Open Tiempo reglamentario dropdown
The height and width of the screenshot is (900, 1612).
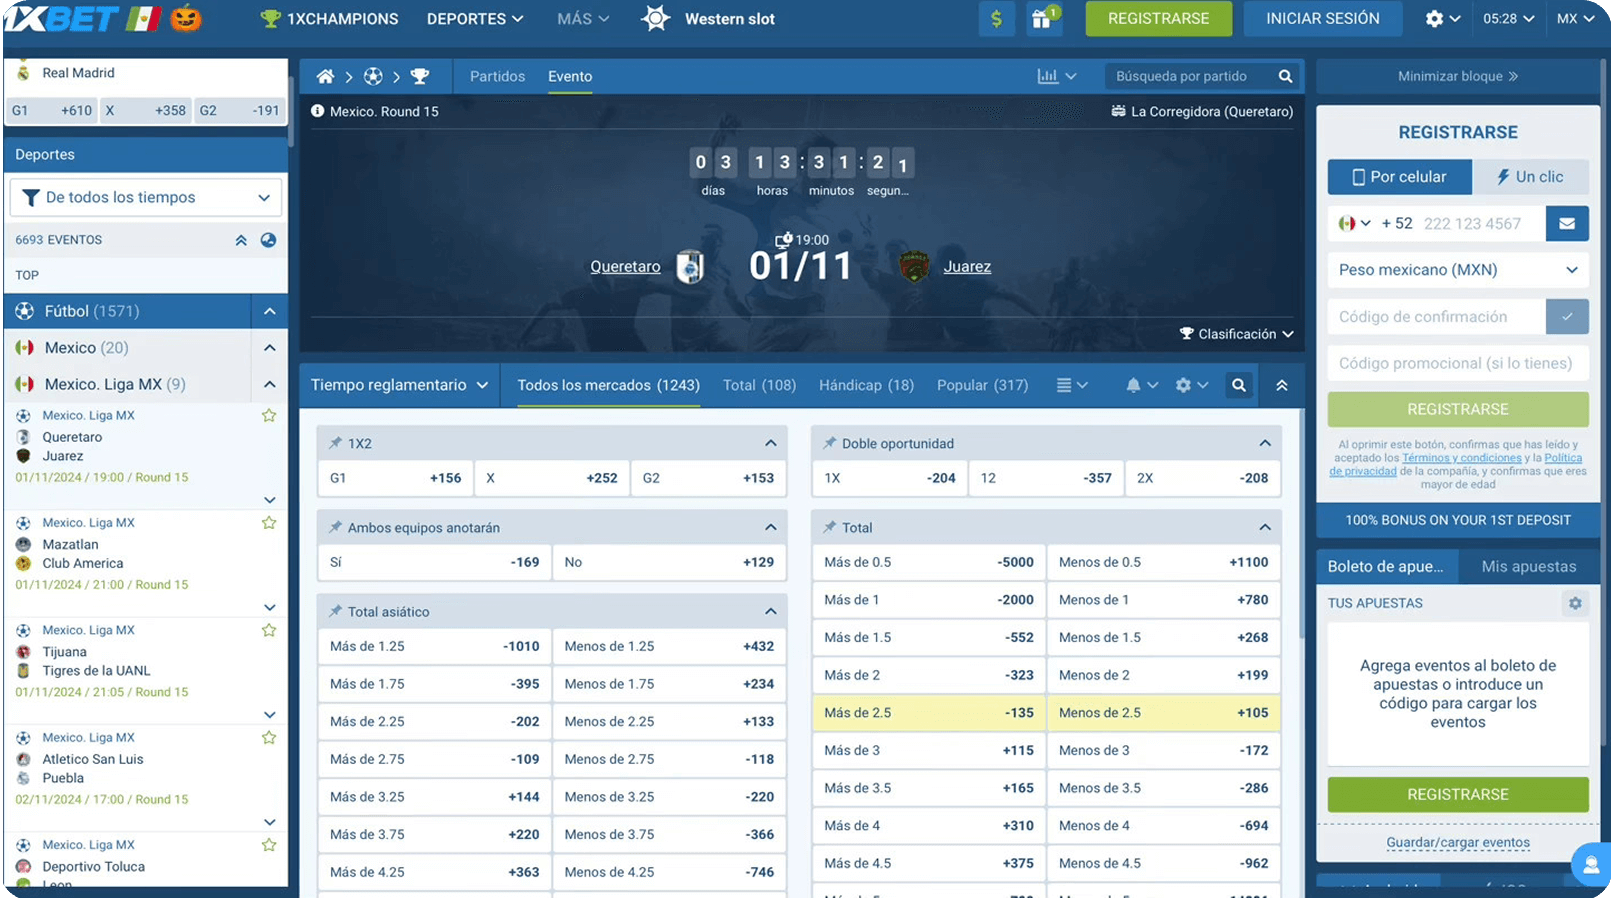pyautogui.click(x=399, y=385)
